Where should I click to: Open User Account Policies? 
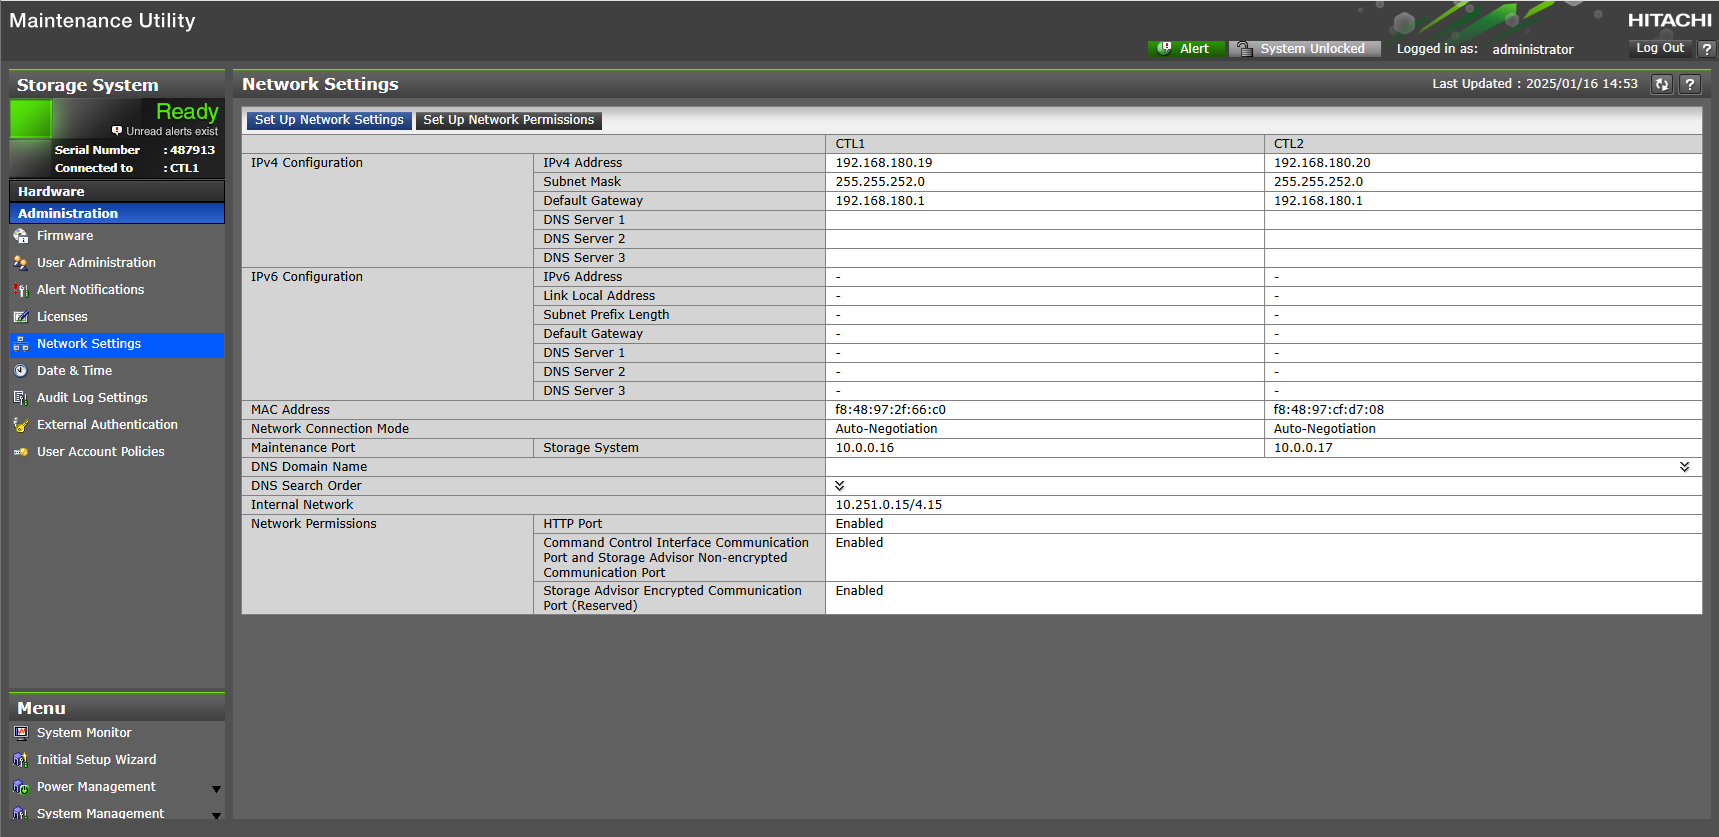100,452
